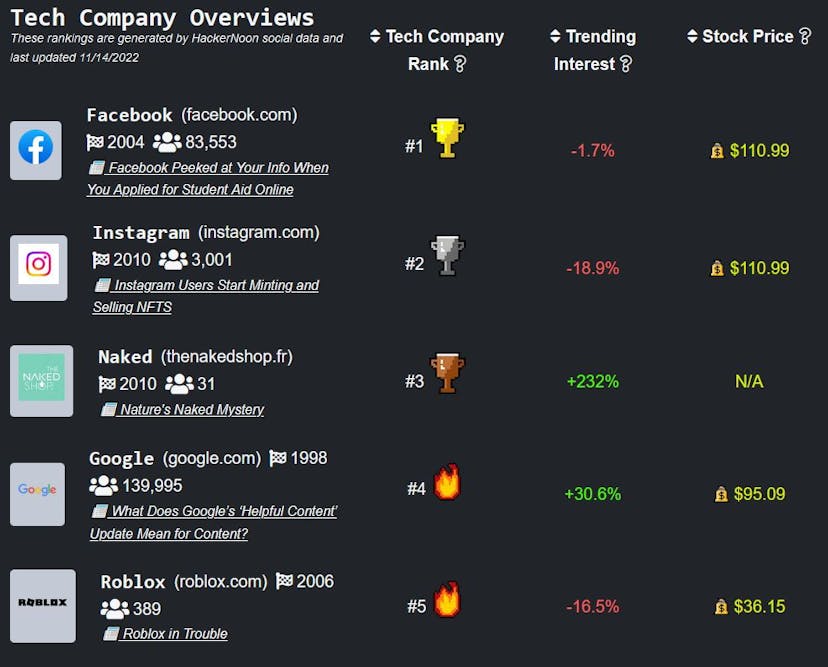Click the Stock Price help question mark
The width and height of the screenshot is (828, 667).
coord(804,37)
